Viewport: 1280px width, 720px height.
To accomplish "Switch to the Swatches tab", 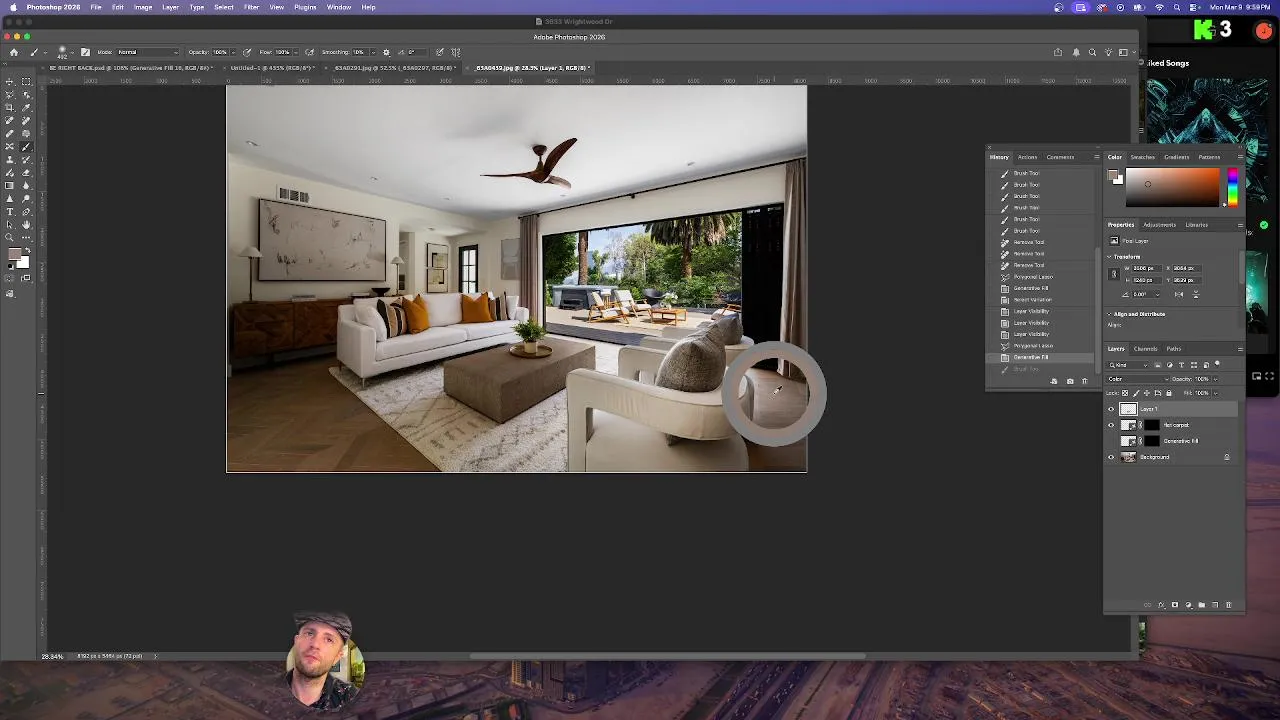I will point(1143,157).
